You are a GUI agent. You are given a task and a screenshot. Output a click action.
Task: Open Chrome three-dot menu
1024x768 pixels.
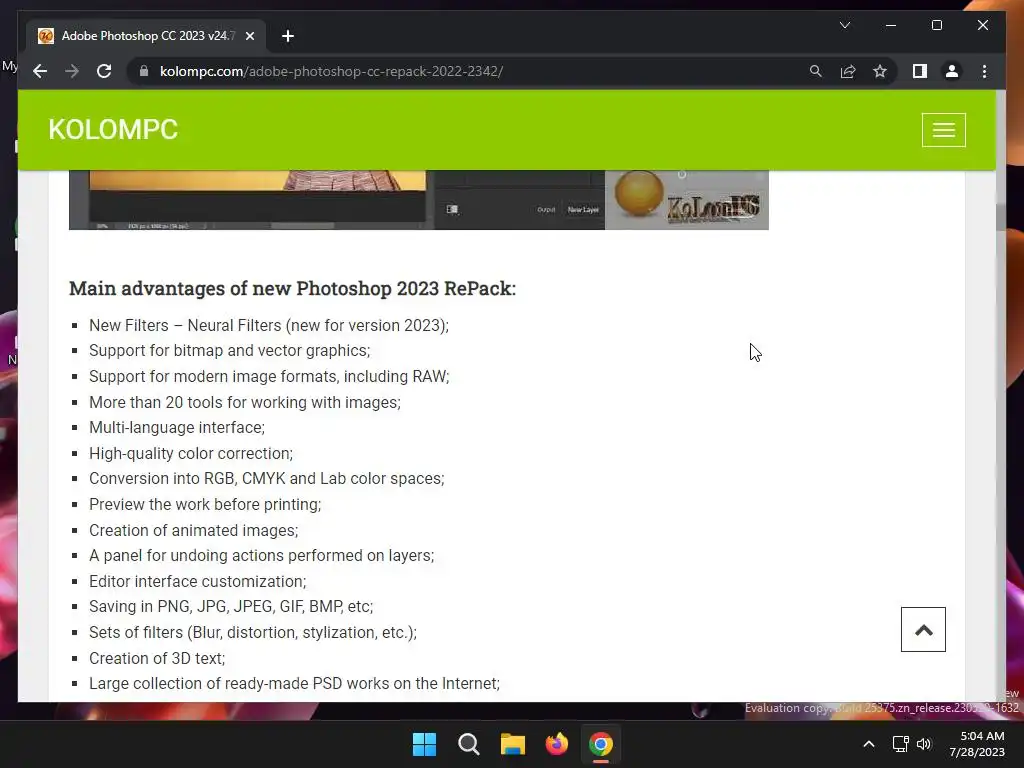tap(984, 71)
